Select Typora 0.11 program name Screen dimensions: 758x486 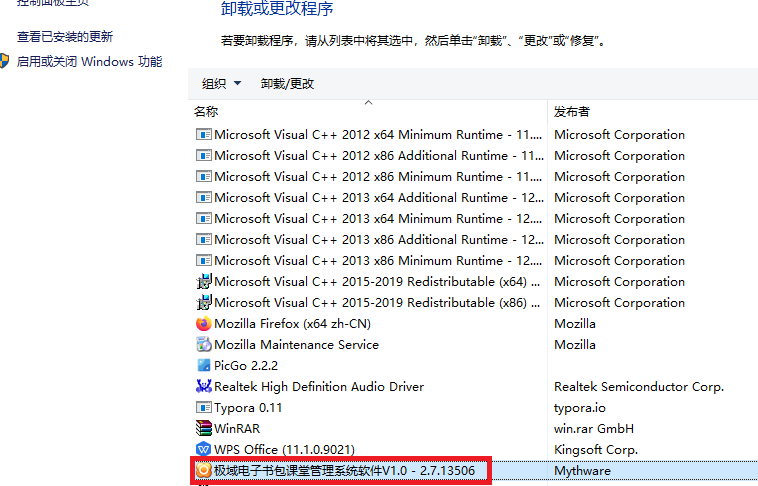tap(248, 408)
